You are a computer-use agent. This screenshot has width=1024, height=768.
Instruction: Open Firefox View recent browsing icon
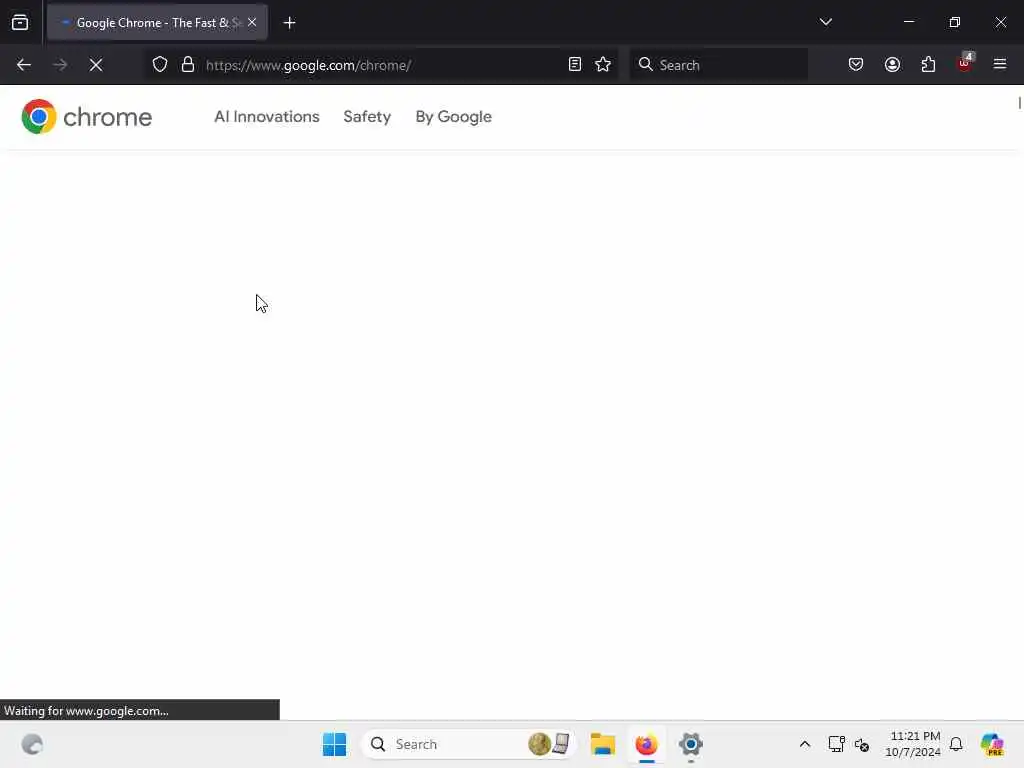pos(20,23)
